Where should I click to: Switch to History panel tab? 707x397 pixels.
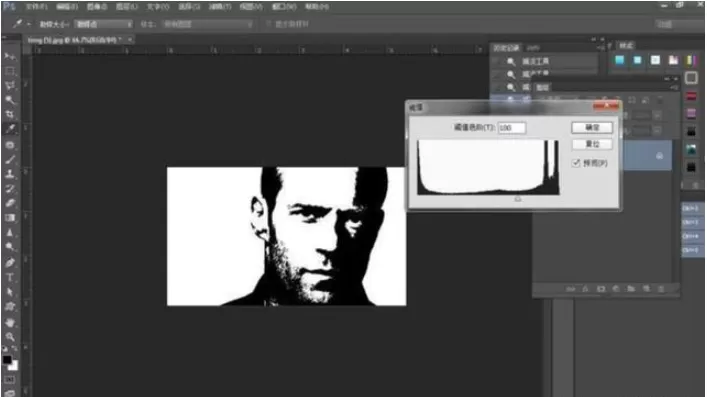[x=505, y=47]
